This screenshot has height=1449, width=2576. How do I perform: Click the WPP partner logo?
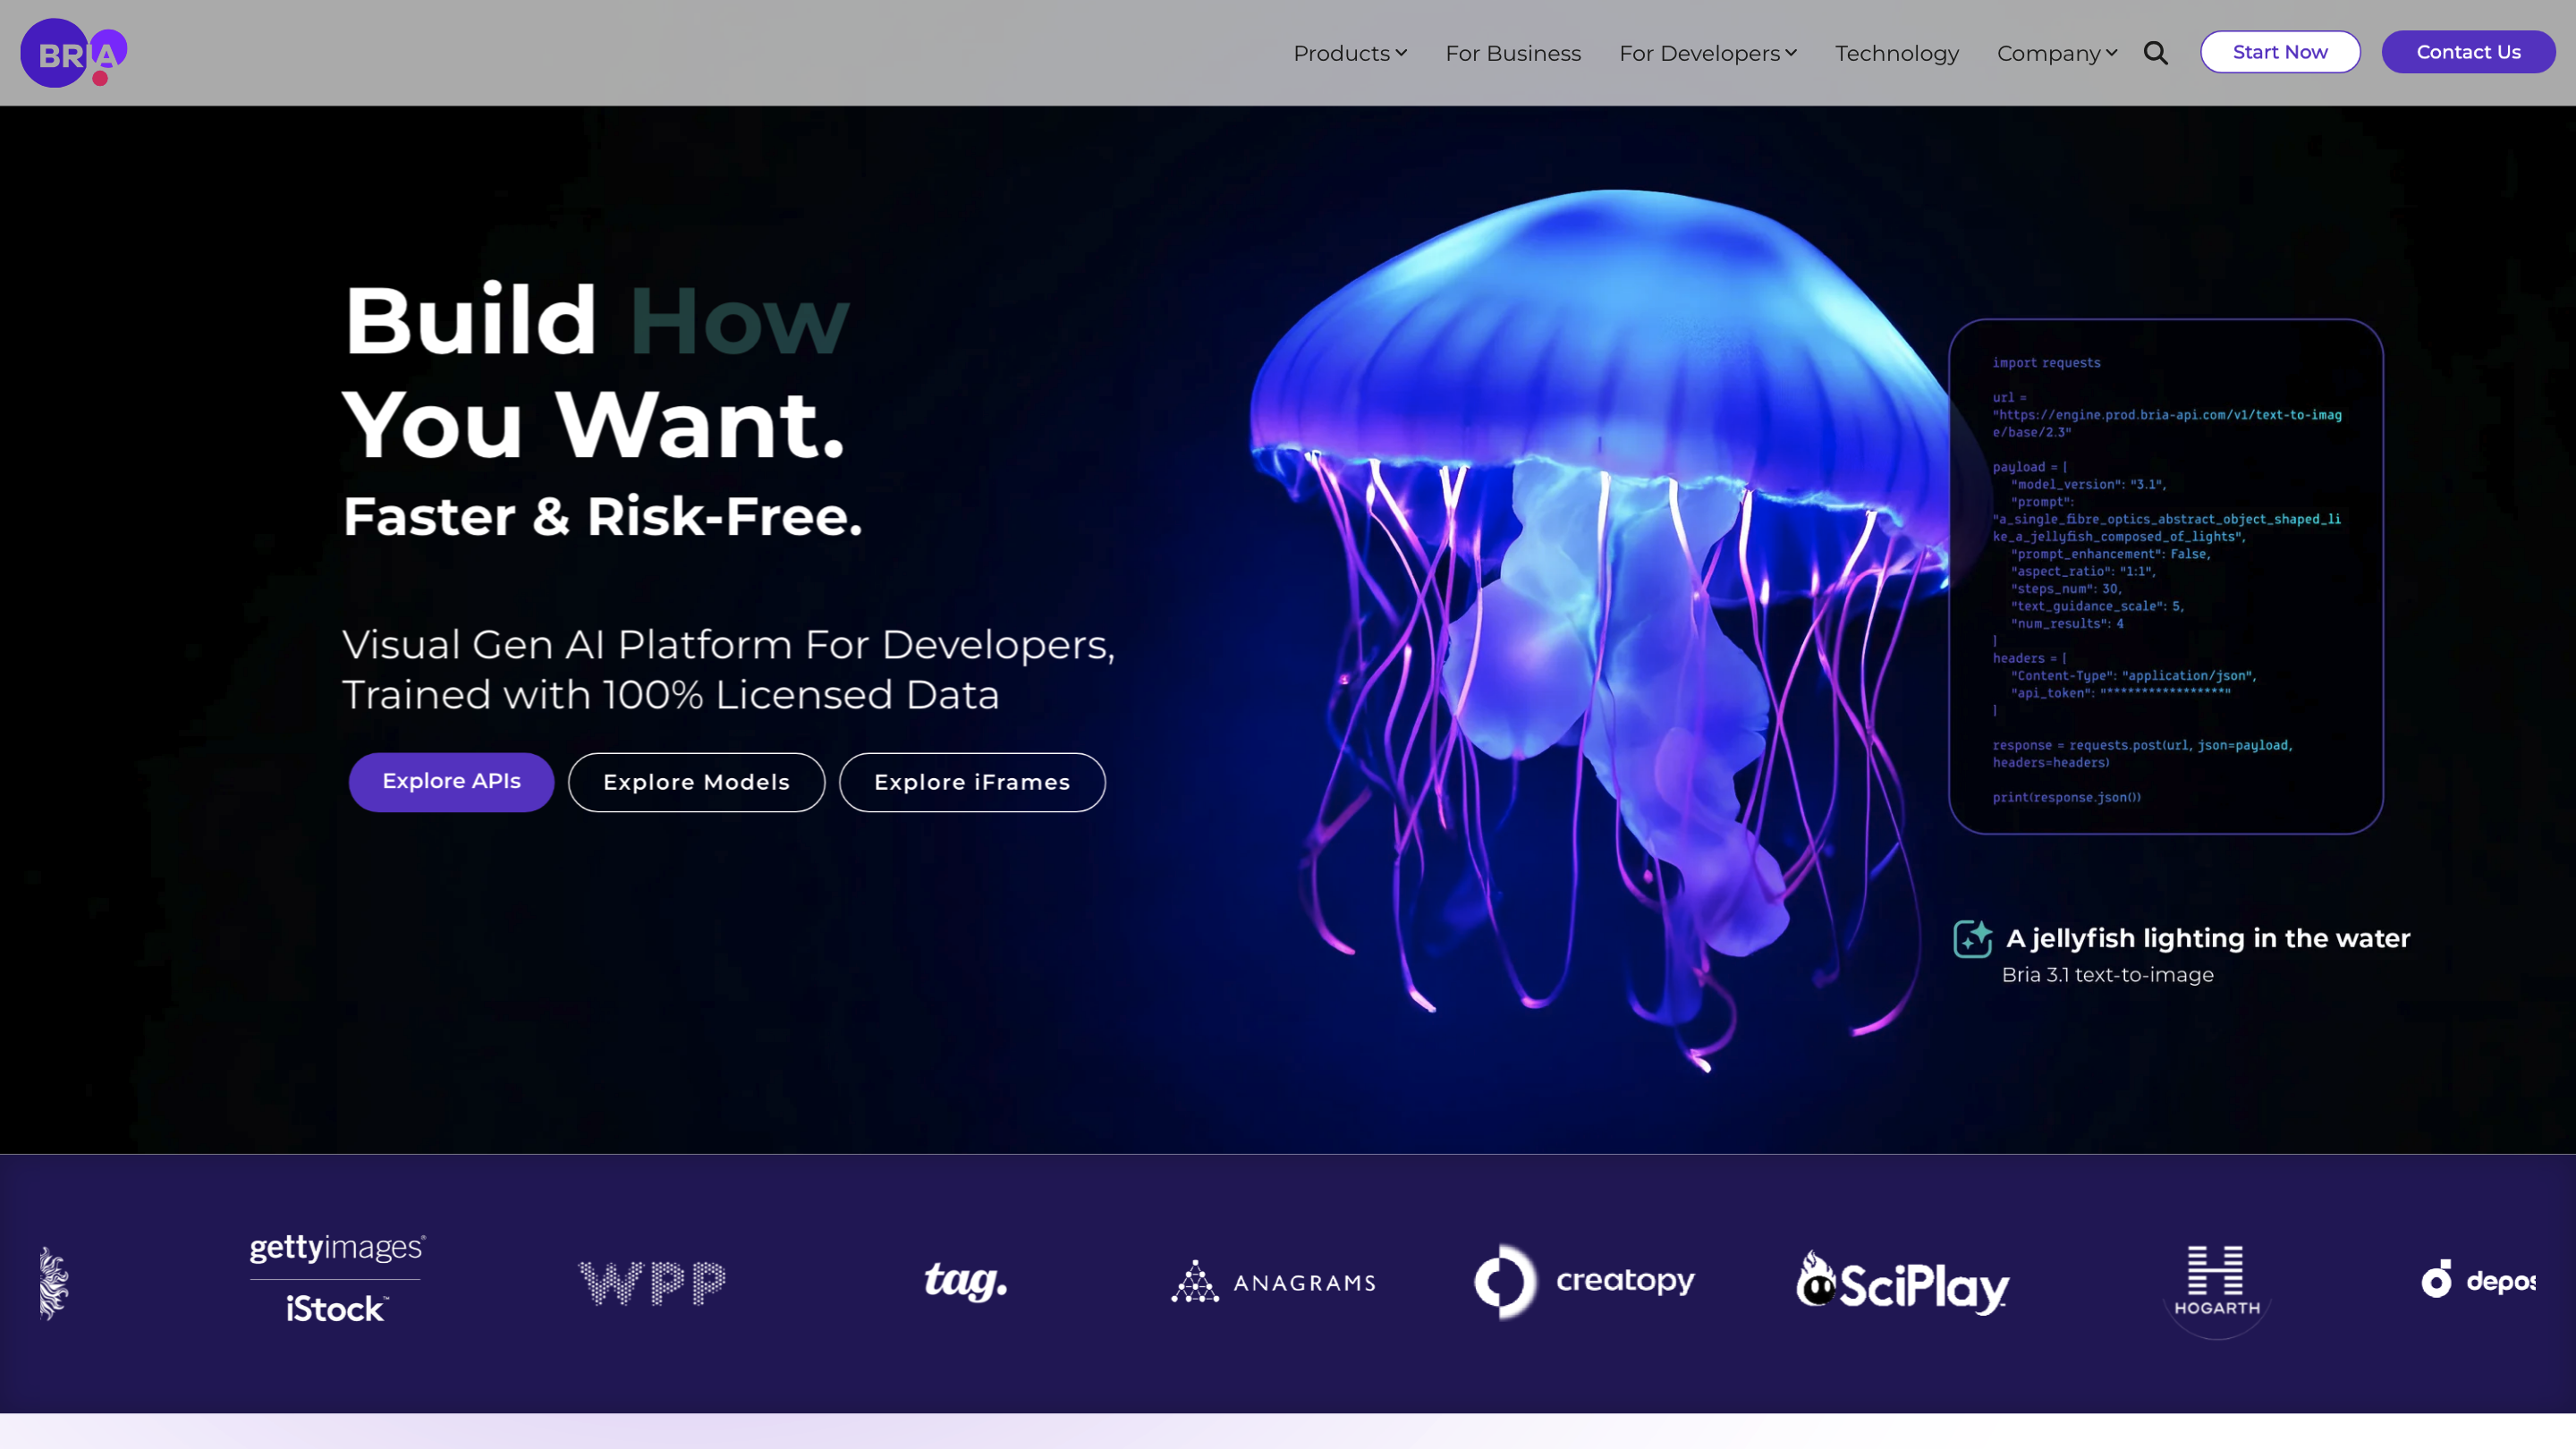pyautogui.click(x=652, y=1282)
